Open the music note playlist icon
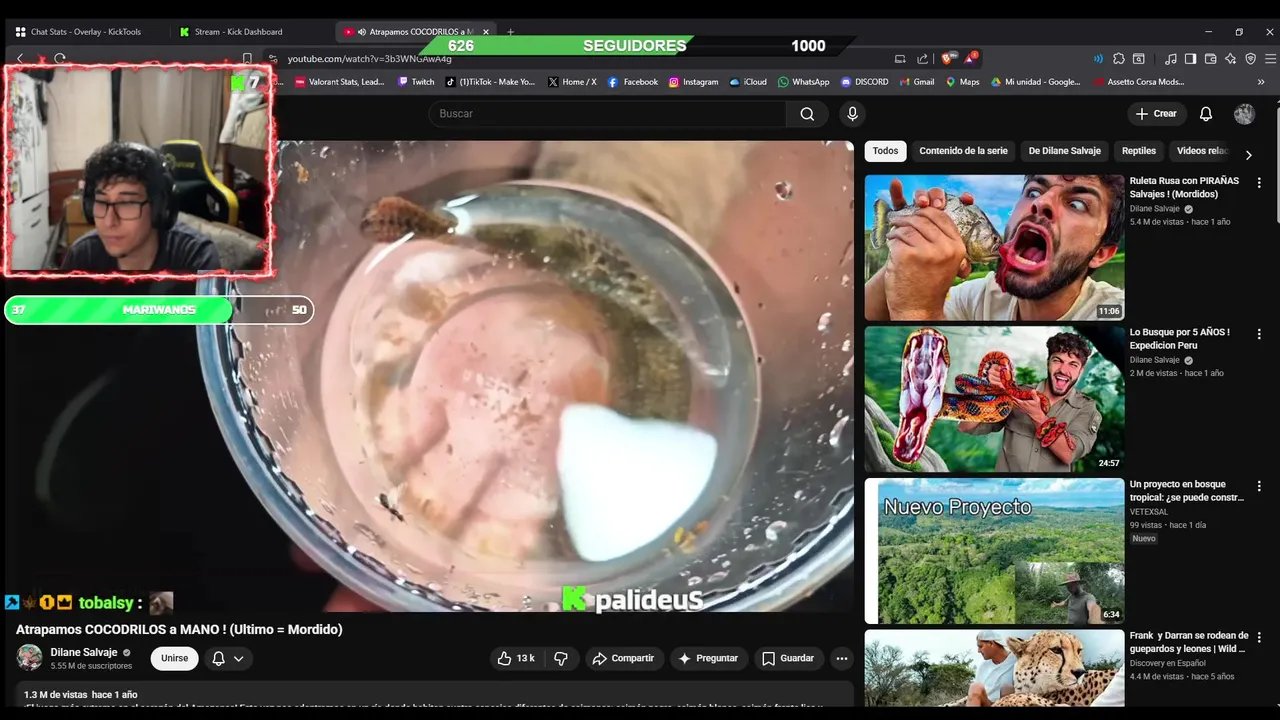 coord(1171,59)
